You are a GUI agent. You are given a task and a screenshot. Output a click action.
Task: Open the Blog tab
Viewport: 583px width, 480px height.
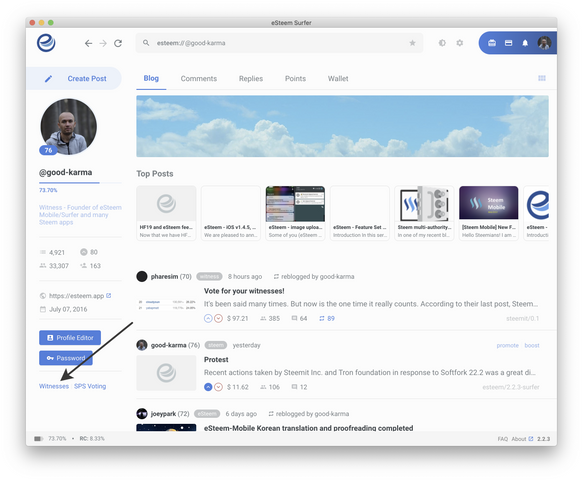click(x=151, y=78)
